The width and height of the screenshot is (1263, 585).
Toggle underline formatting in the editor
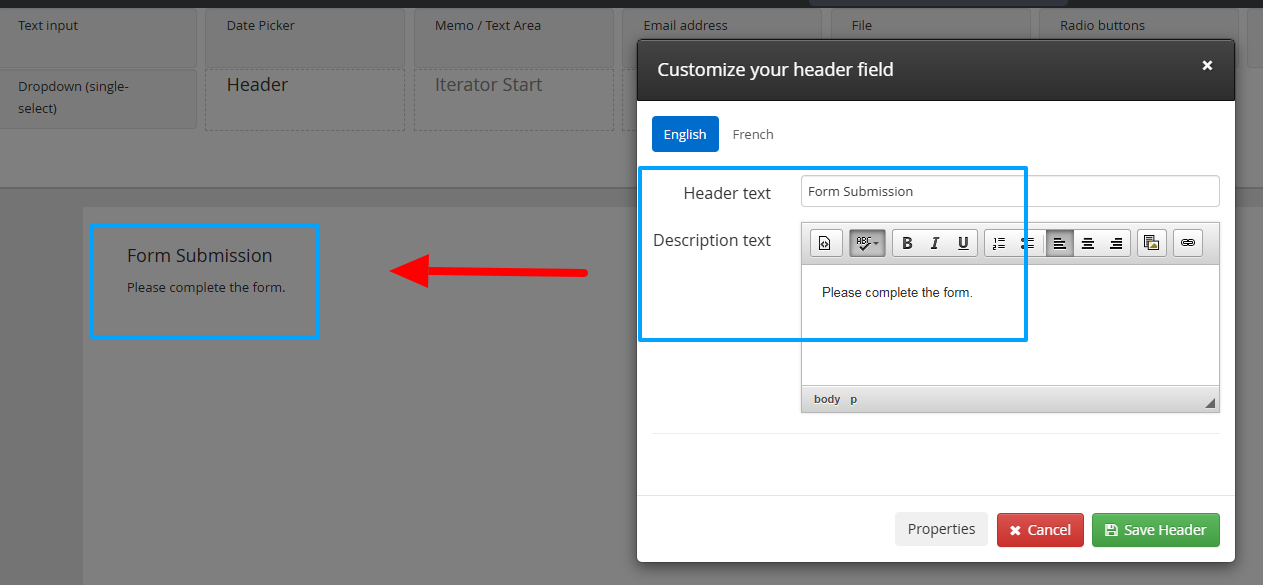pos(963,243)
